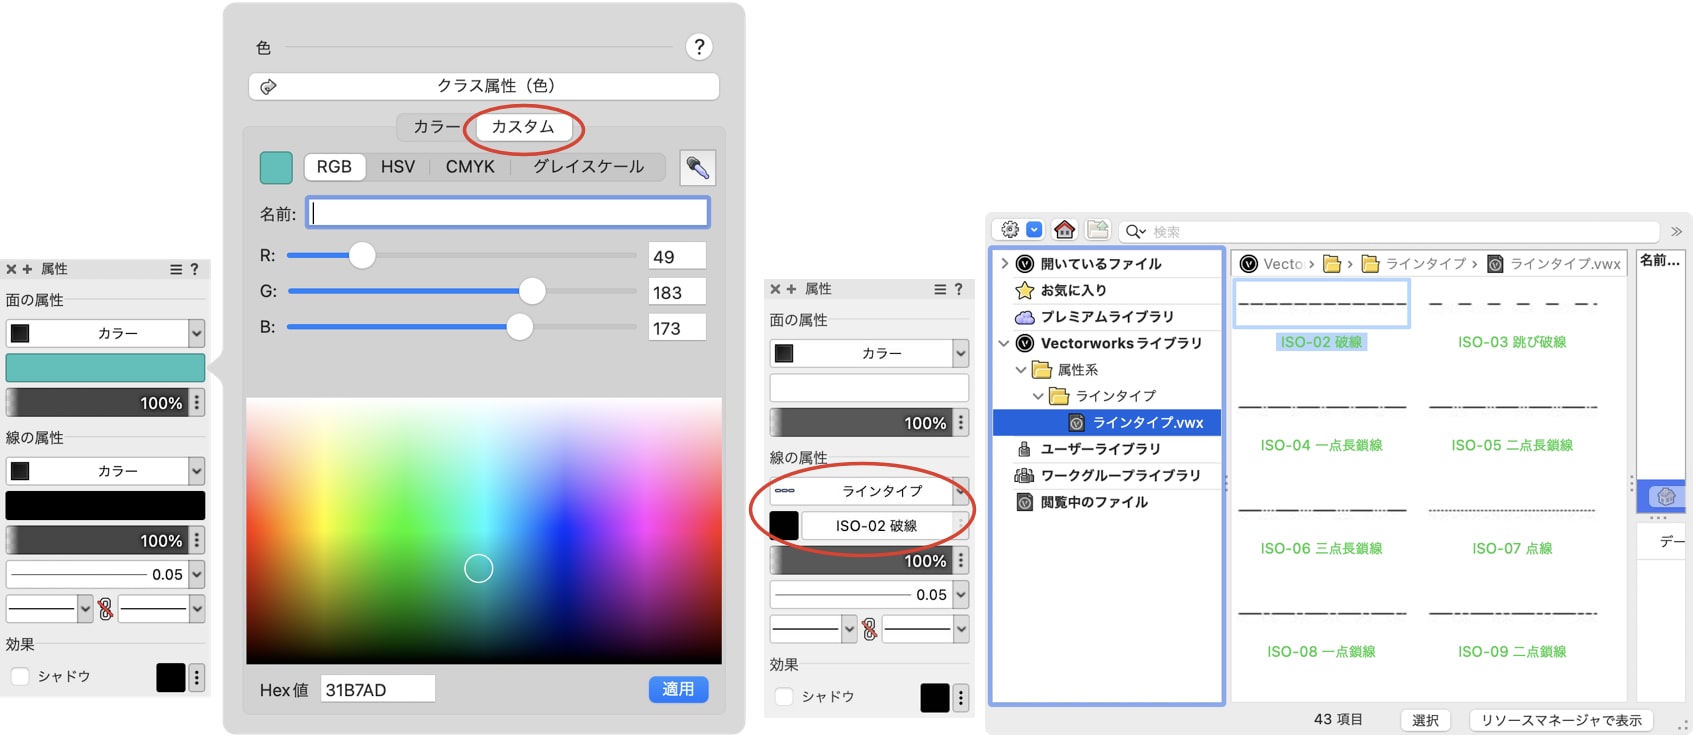The image size is (1696, 736).
Task: Click in the 名前 name input field
Action: (x=508, y=213)
